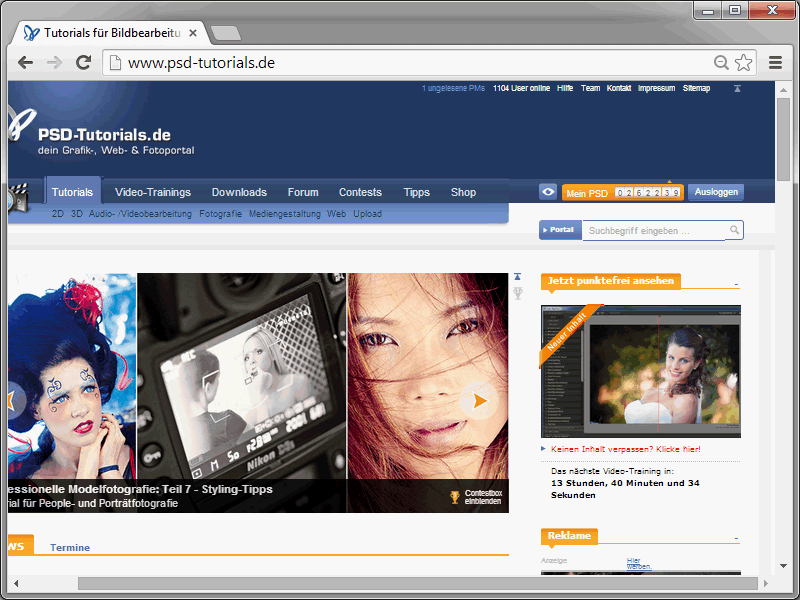Open the Portal search scope dropdown
Image resolution: width=800 pixels, height=600 pixels.
pyautogui.click(x=560, y=230)
